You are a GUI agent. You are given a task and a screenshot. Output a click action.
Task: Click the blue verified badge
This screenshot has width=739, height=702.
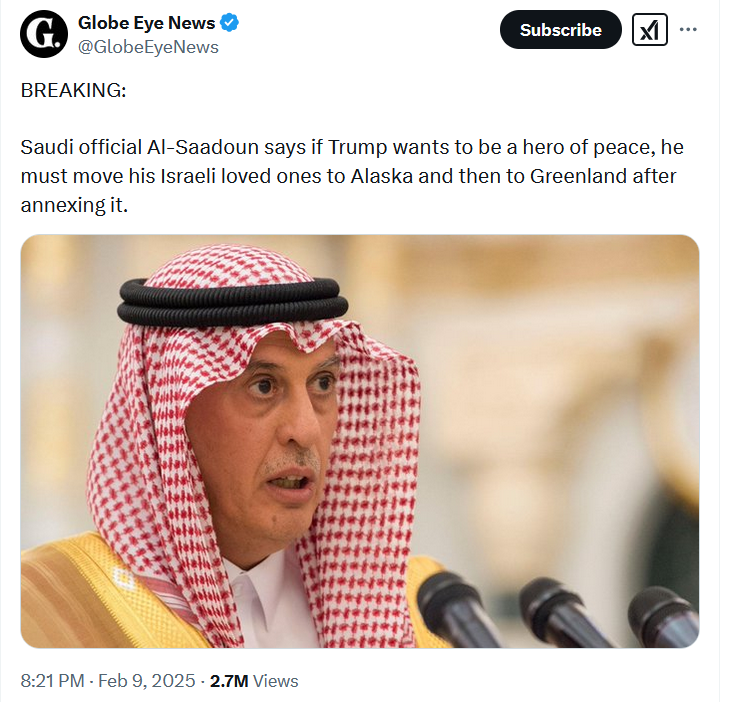tap(228, 22)
